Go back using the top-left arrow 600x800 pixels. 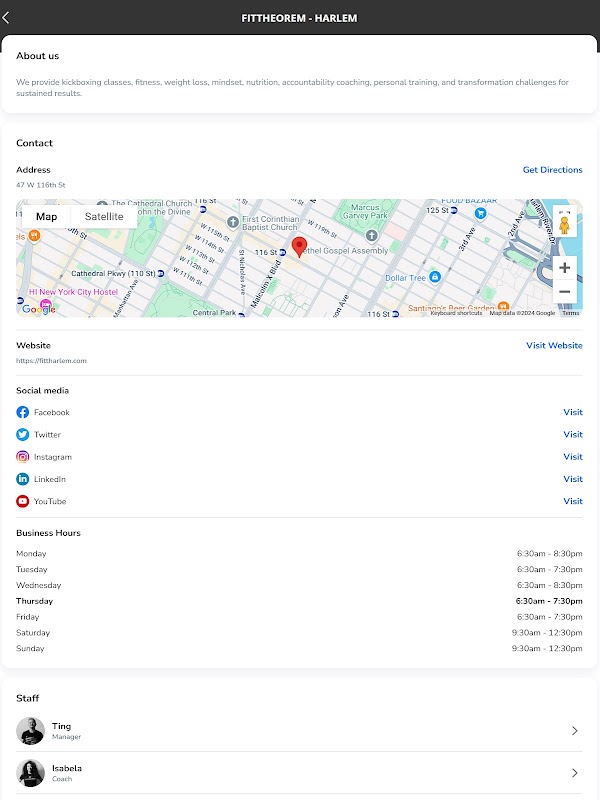(x=6, y=18)
